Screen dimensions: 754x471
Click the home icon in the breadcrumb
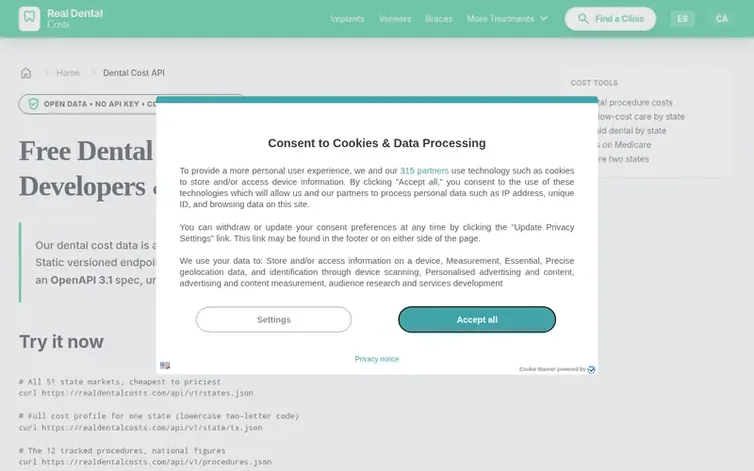(26, 73)
